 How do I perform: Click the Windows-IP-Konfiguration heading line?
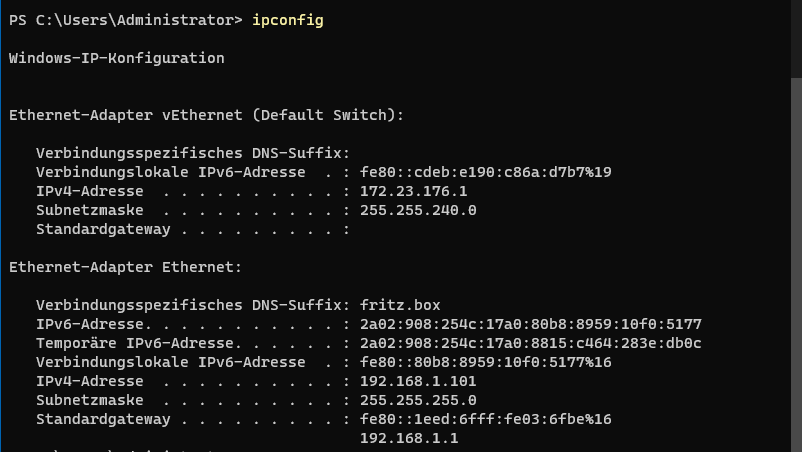pyautogui.click(x=116, y=58)
